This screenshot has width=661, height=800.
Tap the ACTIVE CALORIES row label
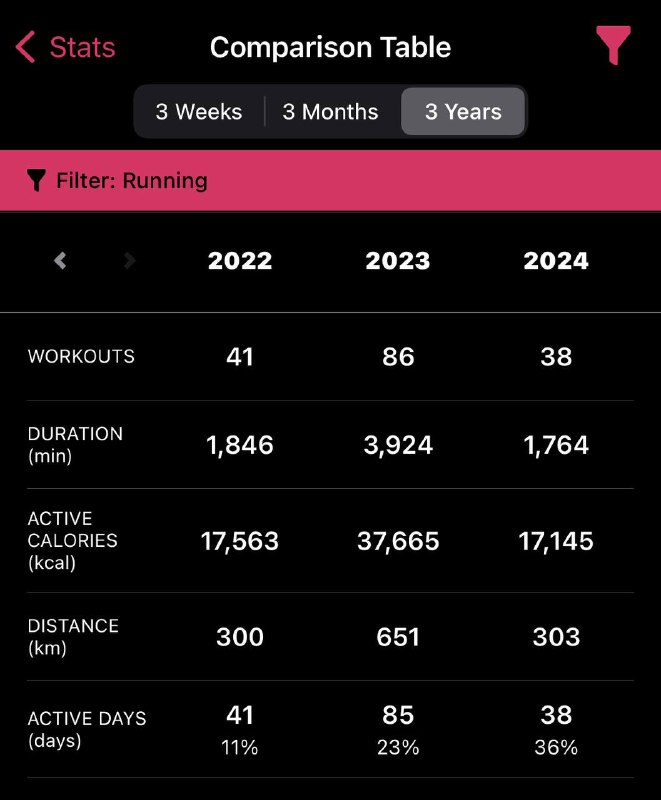click(72, 540)
